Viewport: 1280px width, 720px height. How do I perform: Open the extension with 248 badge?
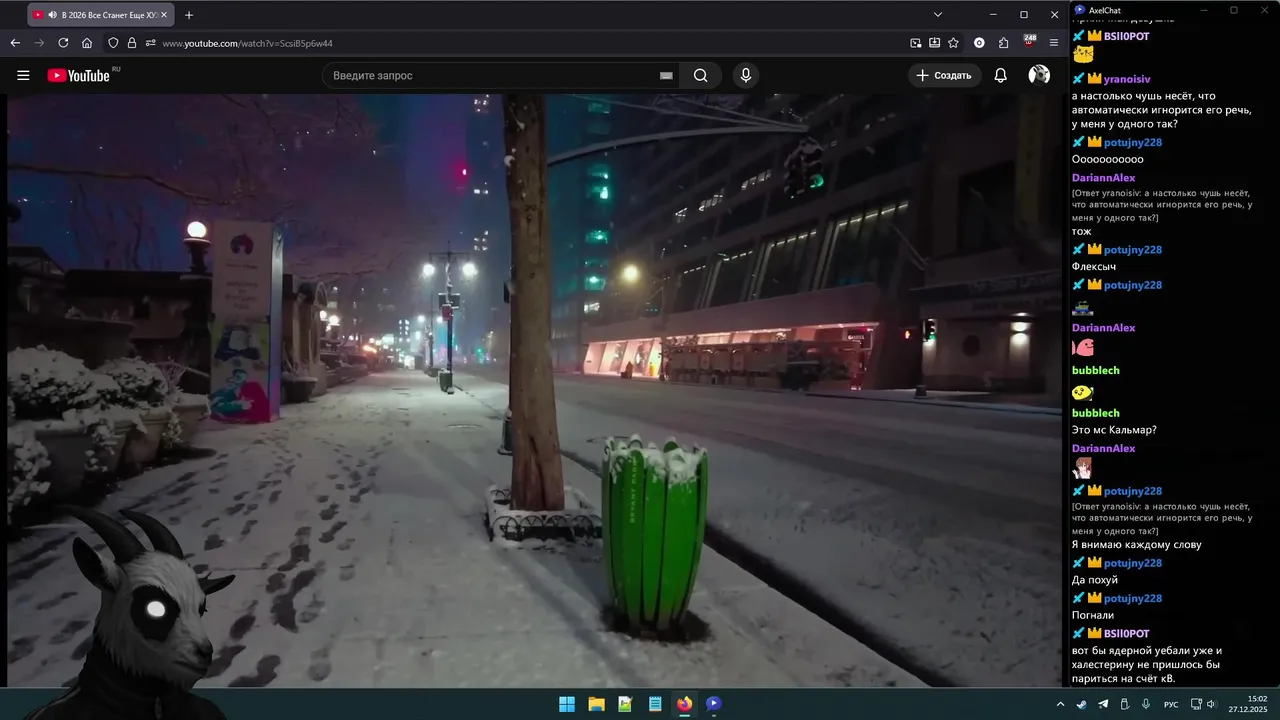click(1029, 42)
